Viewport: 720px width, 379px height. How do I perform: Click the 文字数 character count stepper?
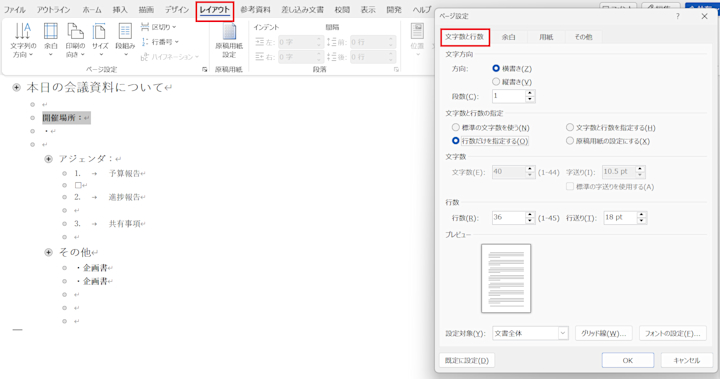point(530,172)
